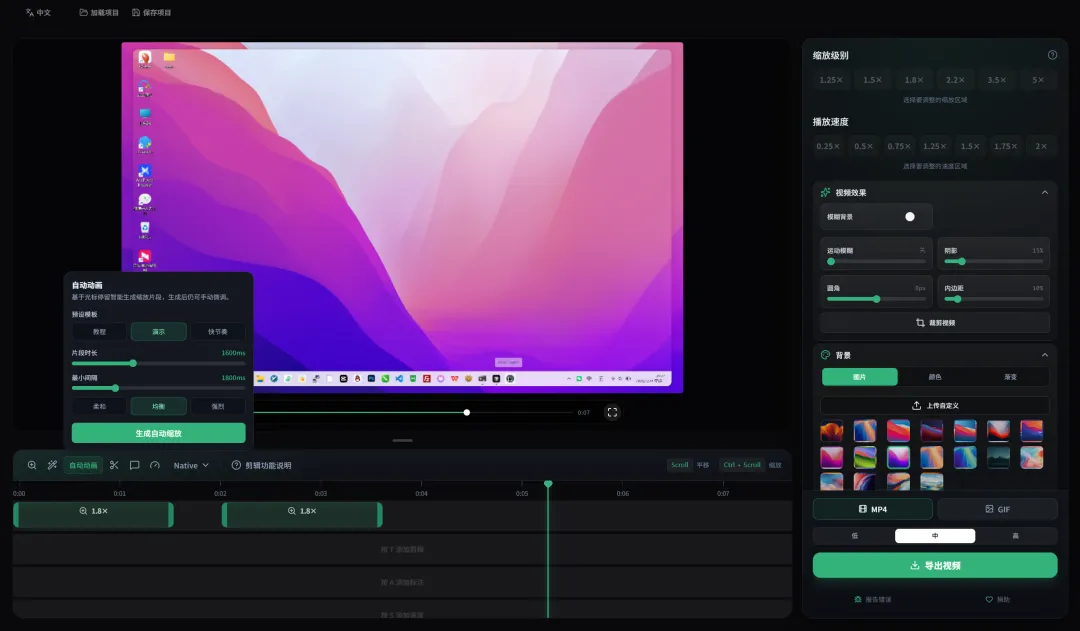Pick the orange flower background thumbnail

click(831, 431)
